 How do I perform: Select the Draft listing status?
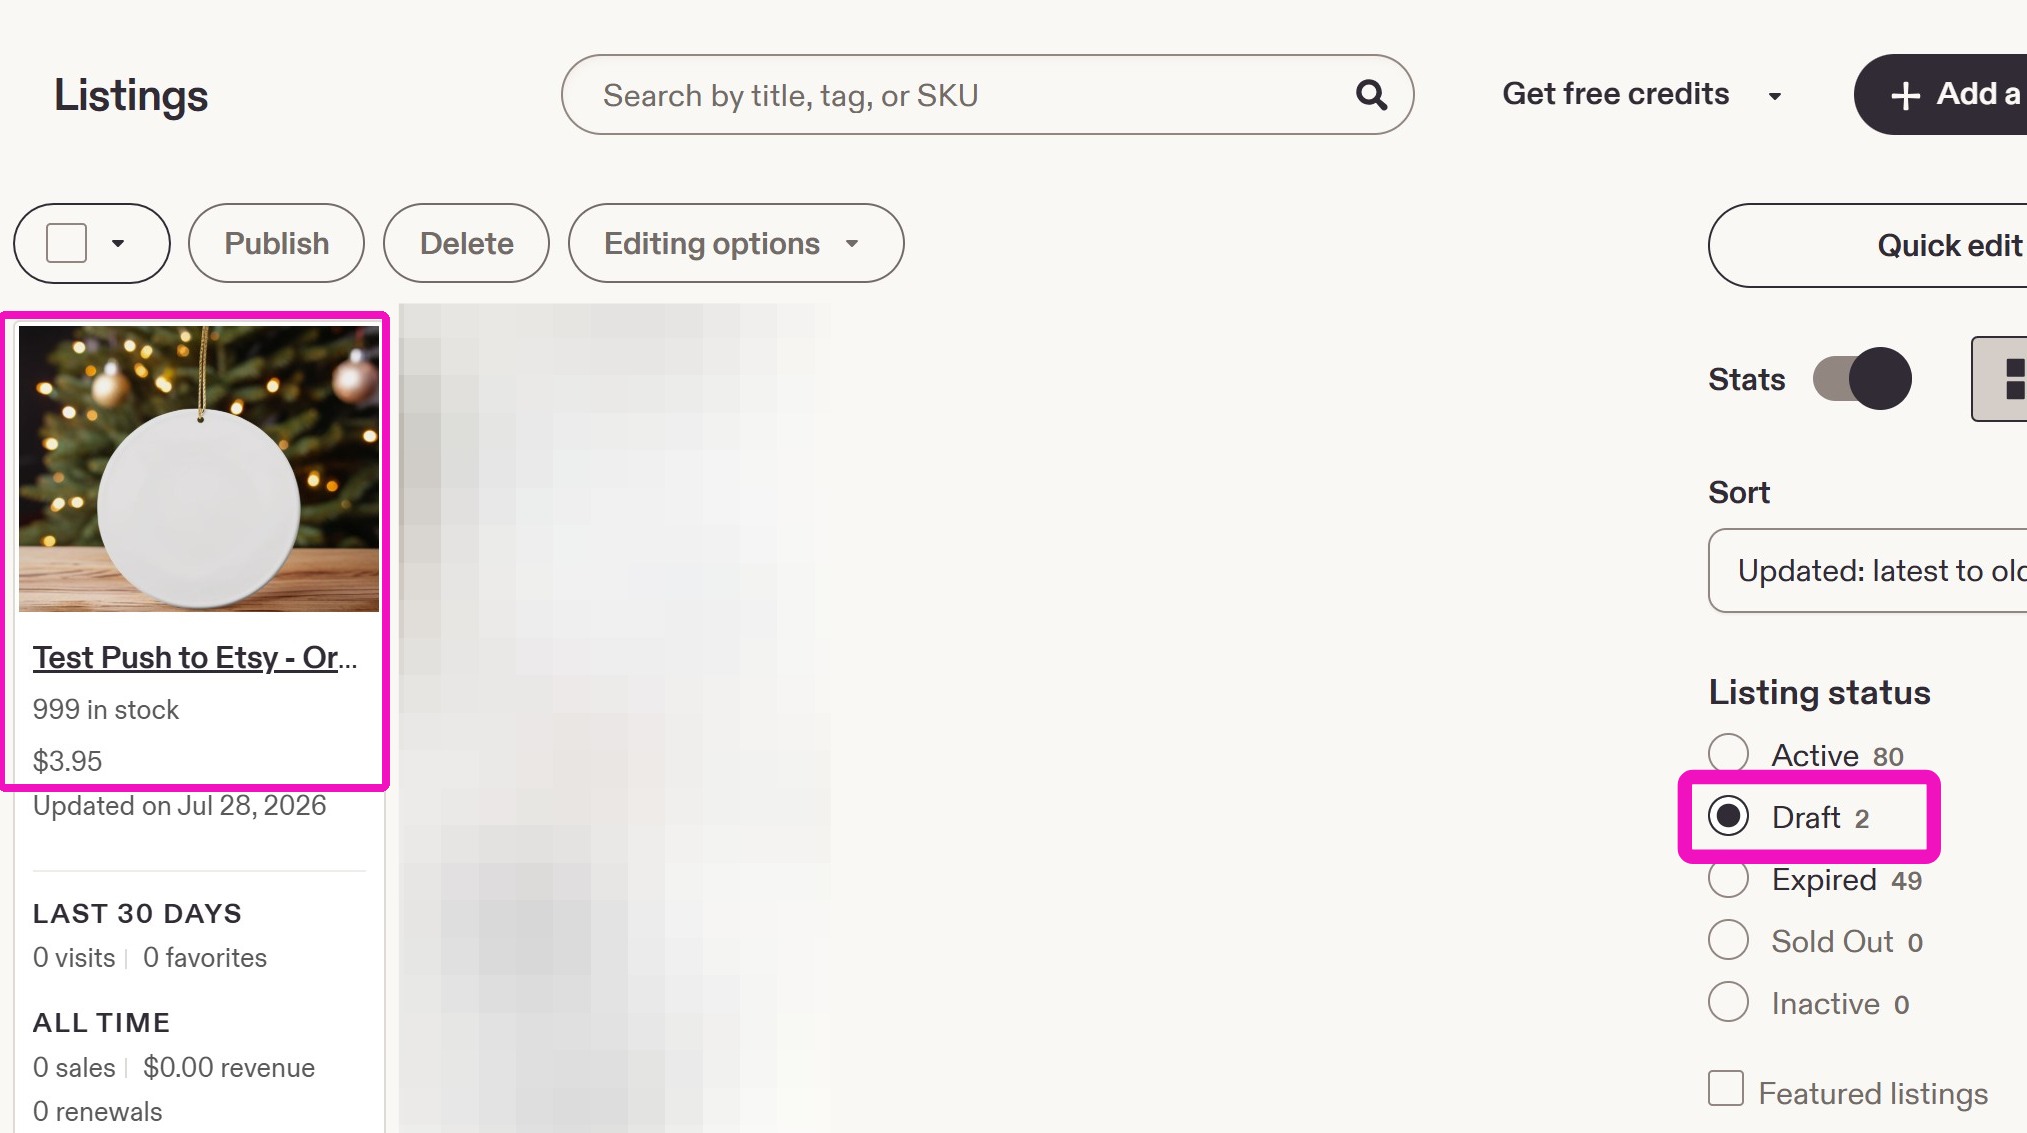[1729, 816]
